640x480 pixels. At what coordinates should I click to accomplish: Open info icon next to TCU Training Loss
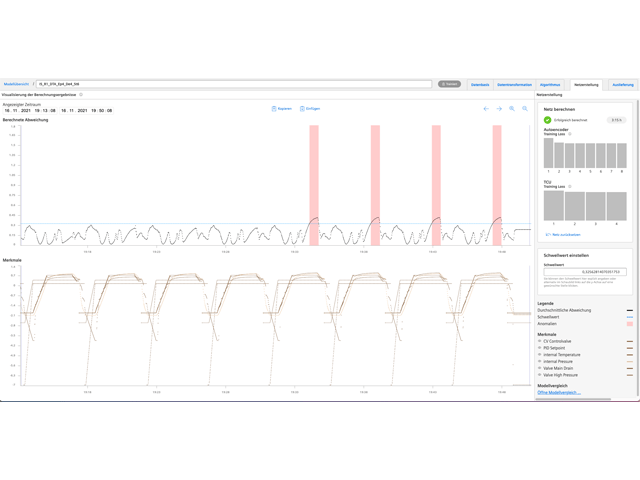[570, 187]
